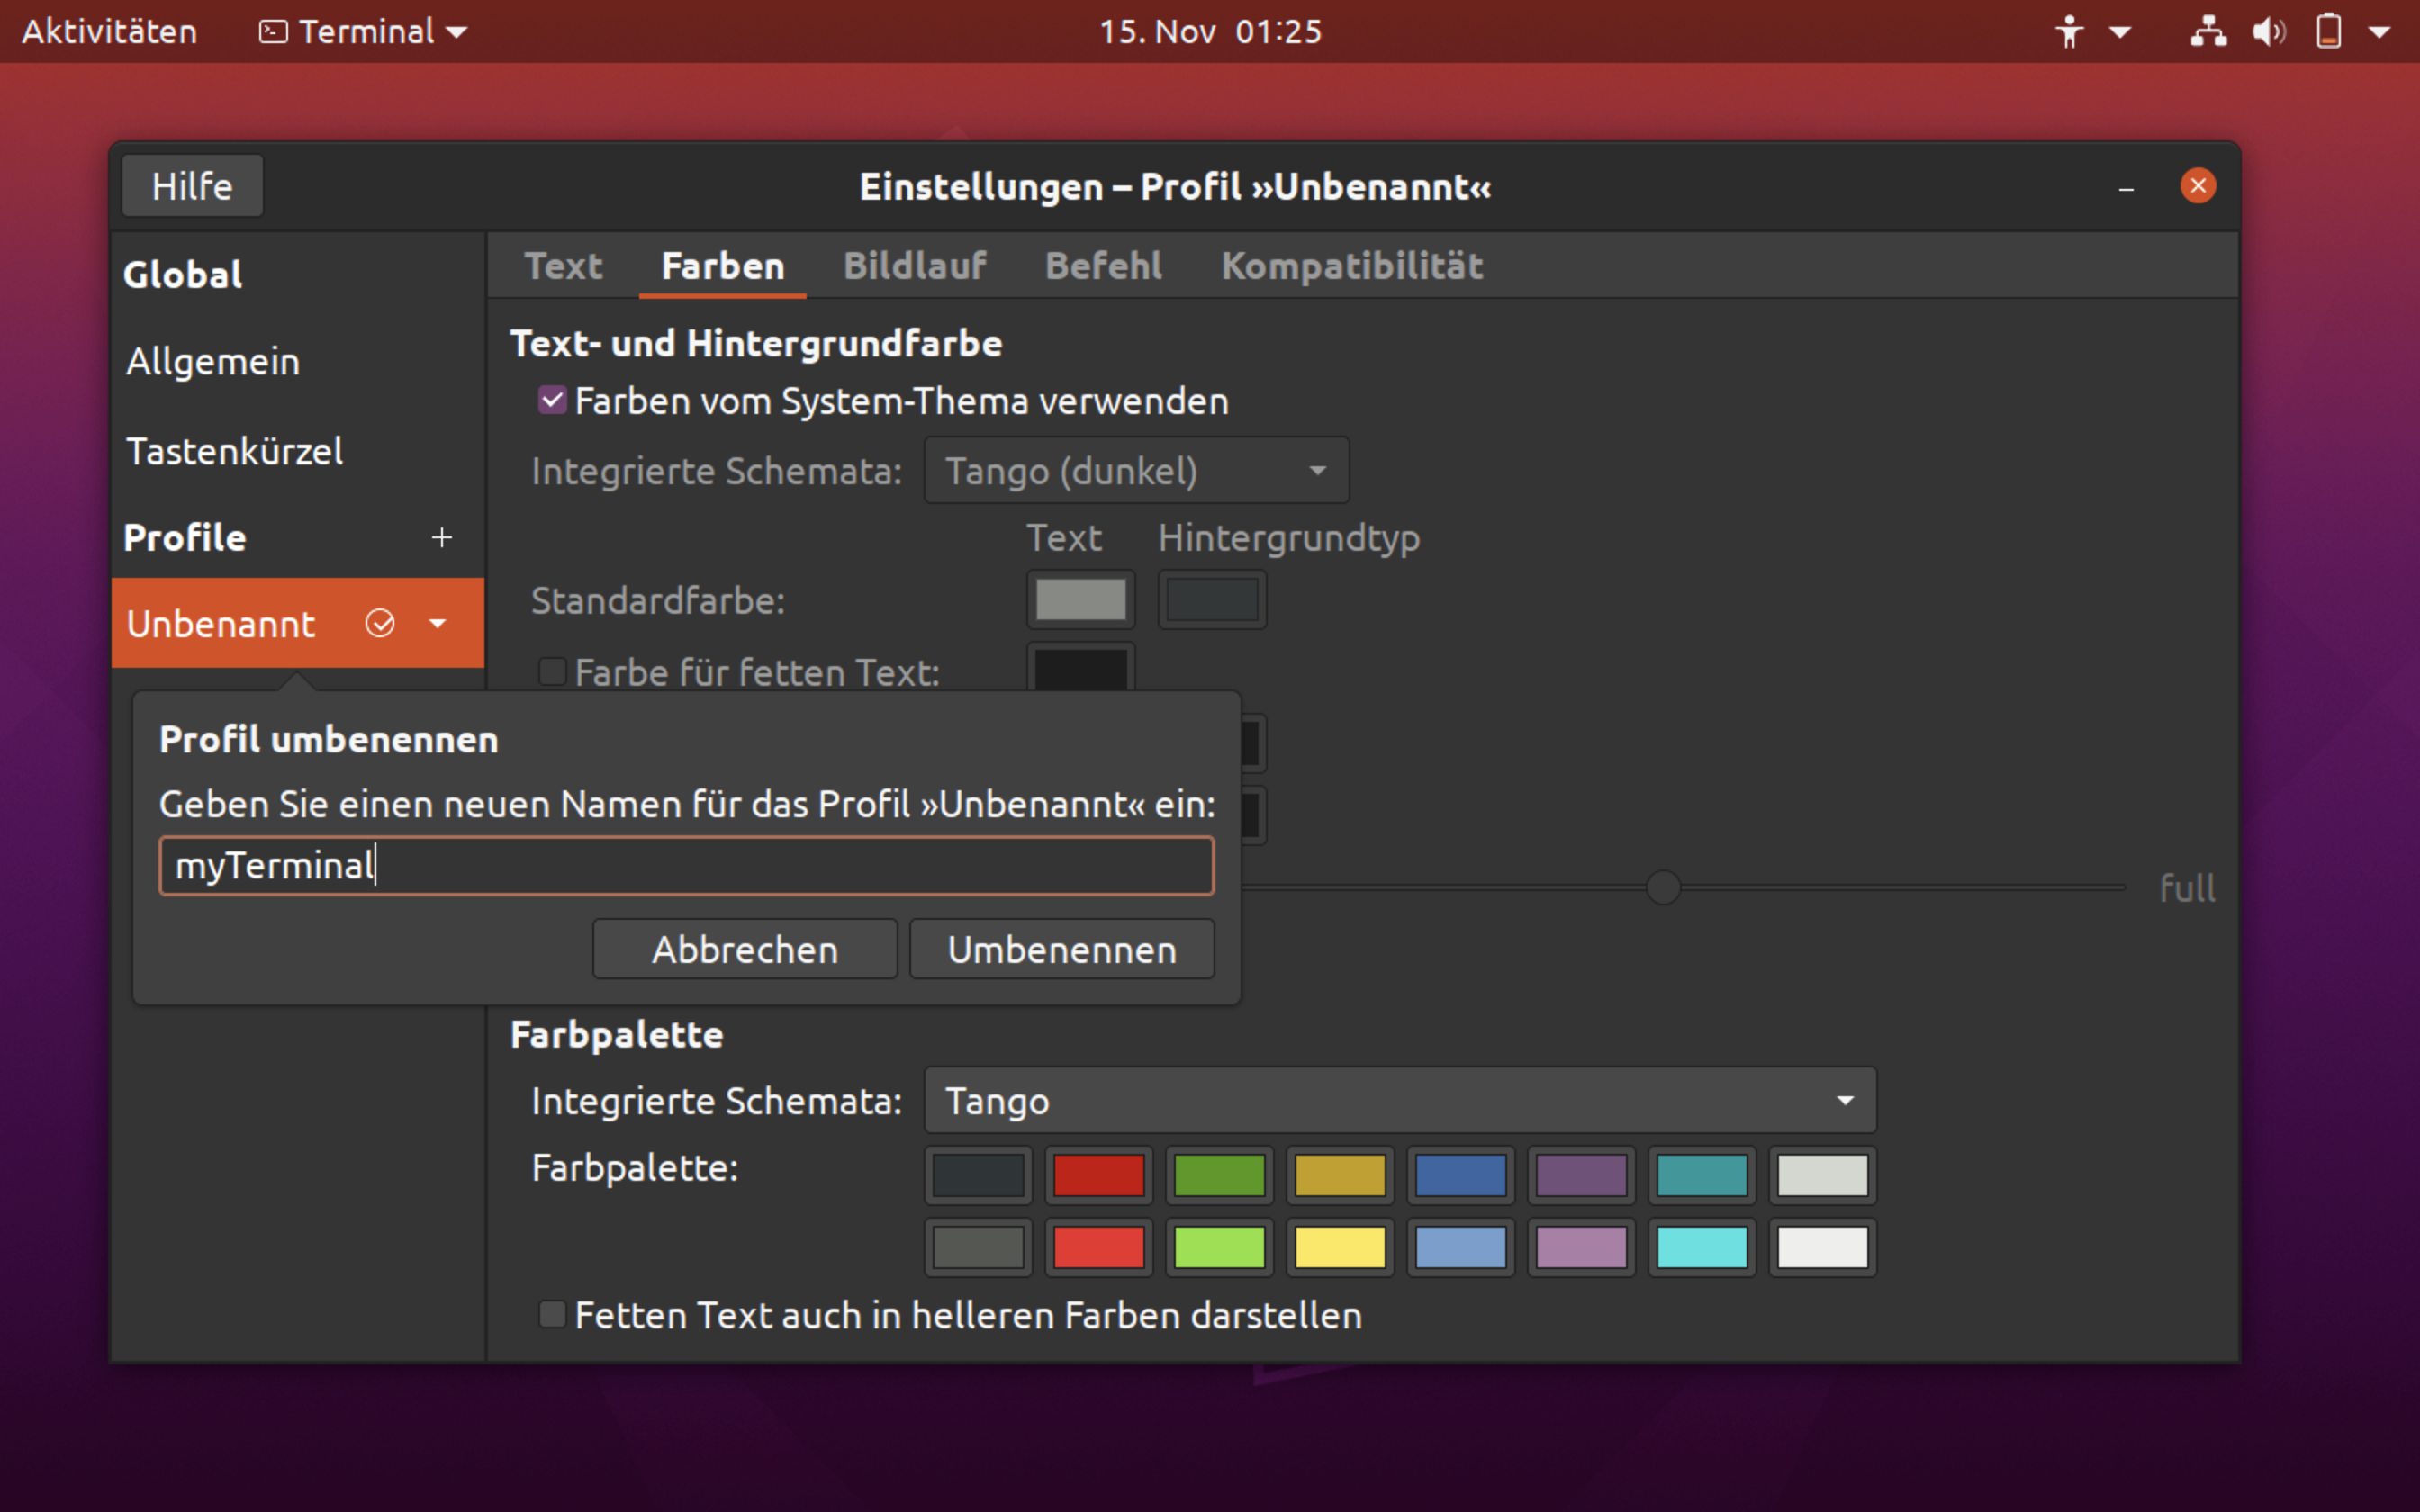Click the battery icon in the top bar
The height and width of the screenshot is (1512, 2420).
coord(2328,32)
